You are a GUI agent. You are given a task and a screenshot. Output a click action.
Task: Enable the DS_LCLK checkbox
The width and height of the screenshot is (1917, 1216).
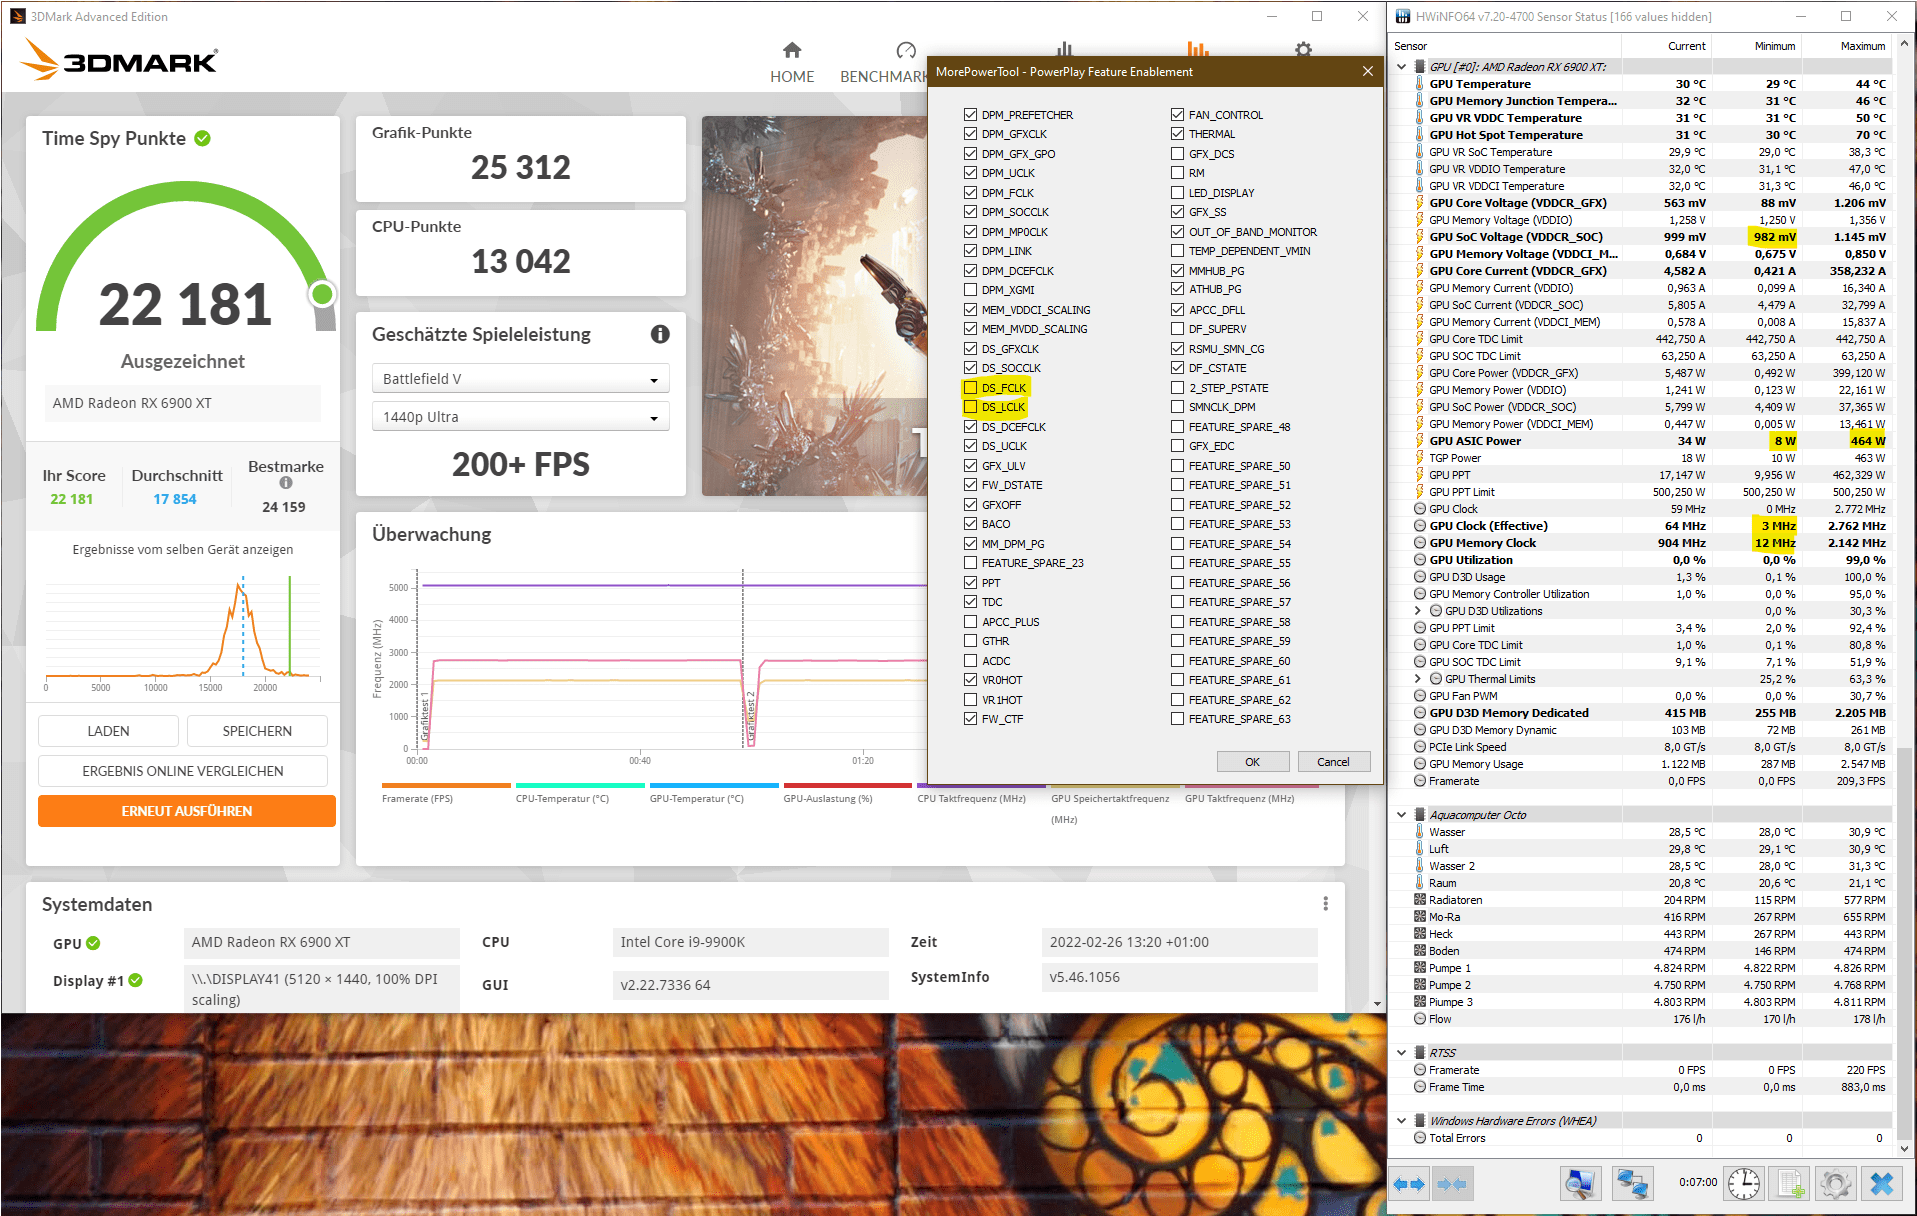point(970,407)
